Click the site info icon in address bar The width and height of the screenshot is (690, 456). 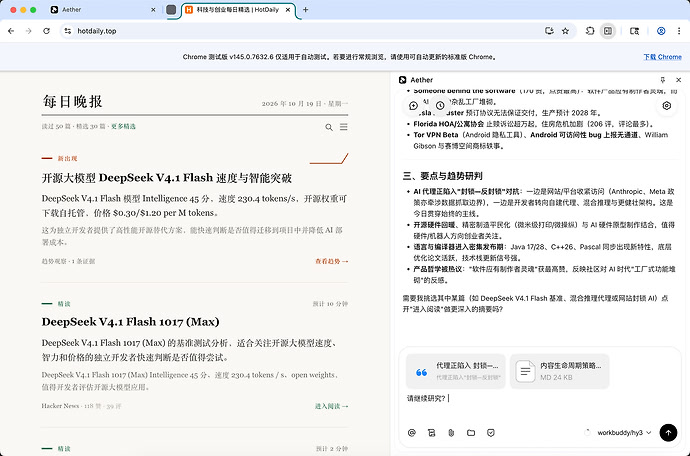(67, 31)
